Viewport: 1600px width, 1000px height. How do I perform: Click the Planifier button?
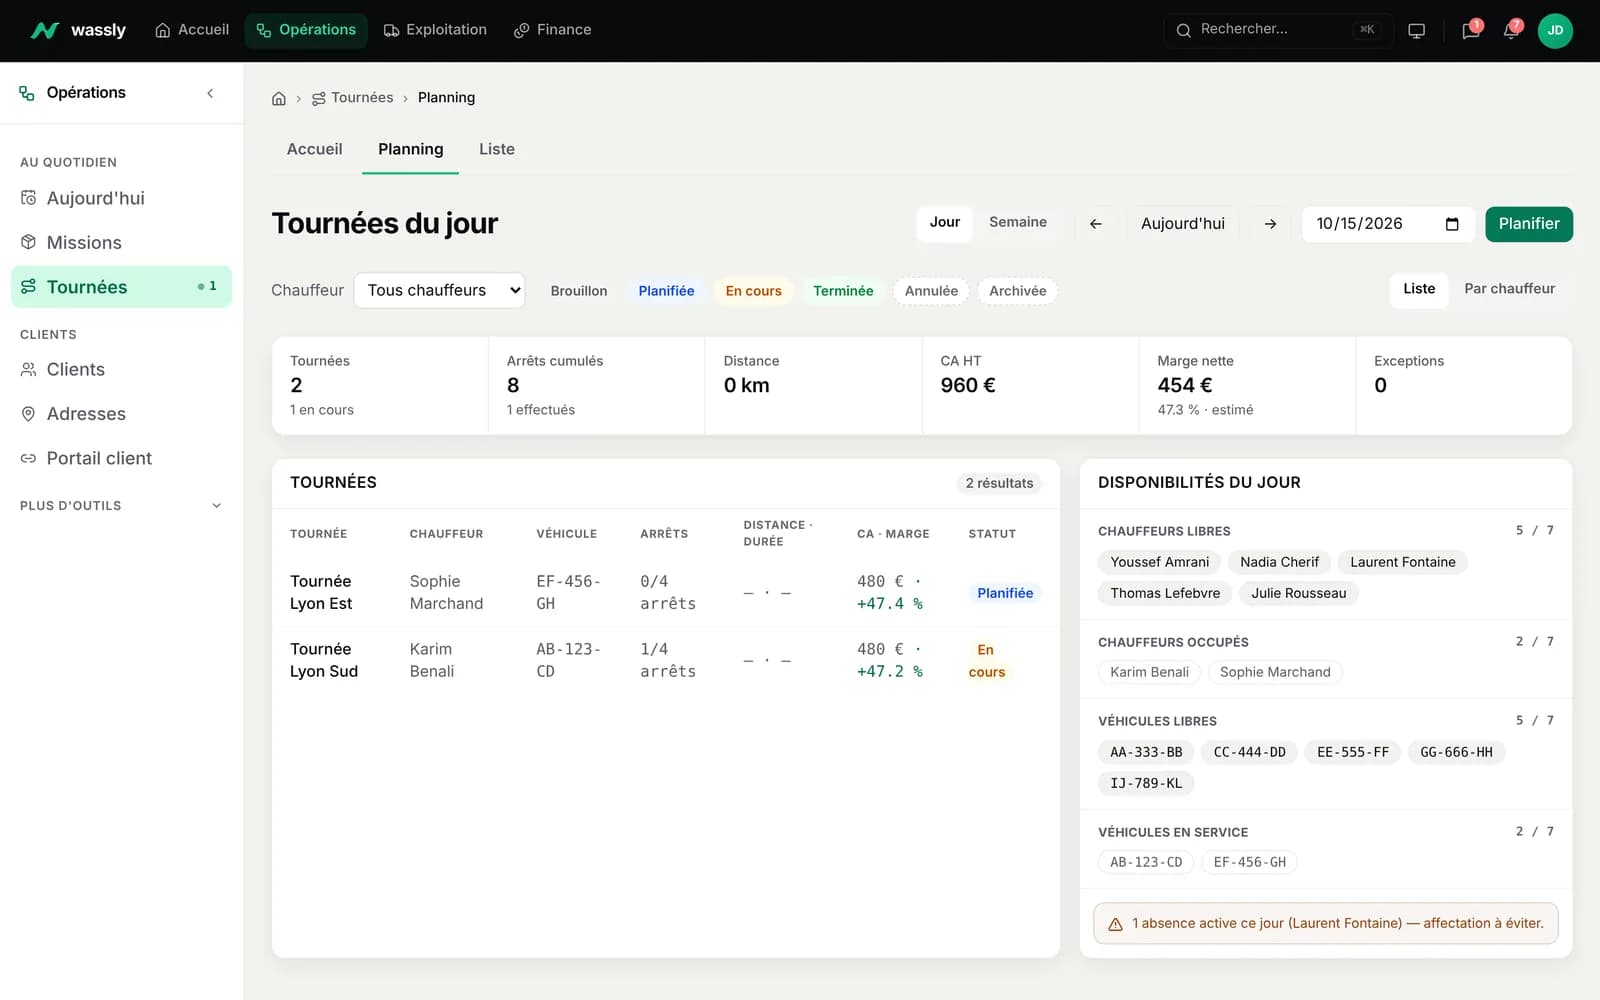point(1529,224)
